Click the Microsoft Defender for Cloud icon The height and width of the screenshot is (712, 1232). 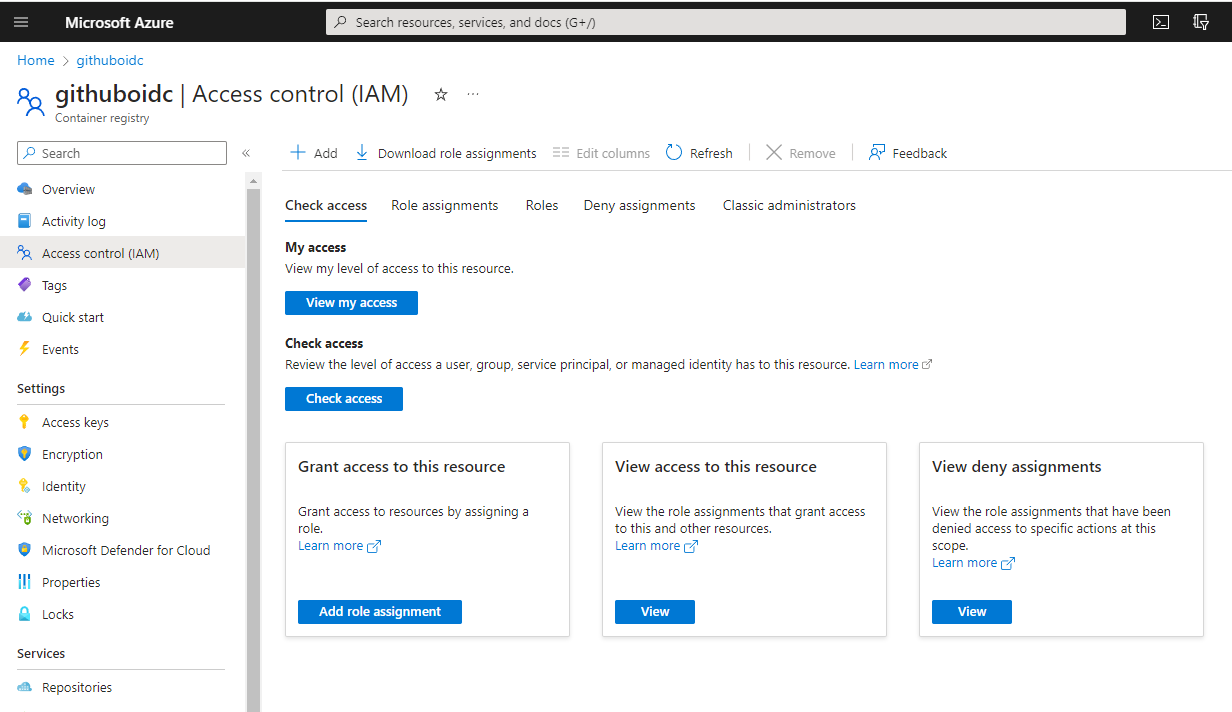click(x=25, y=550)
